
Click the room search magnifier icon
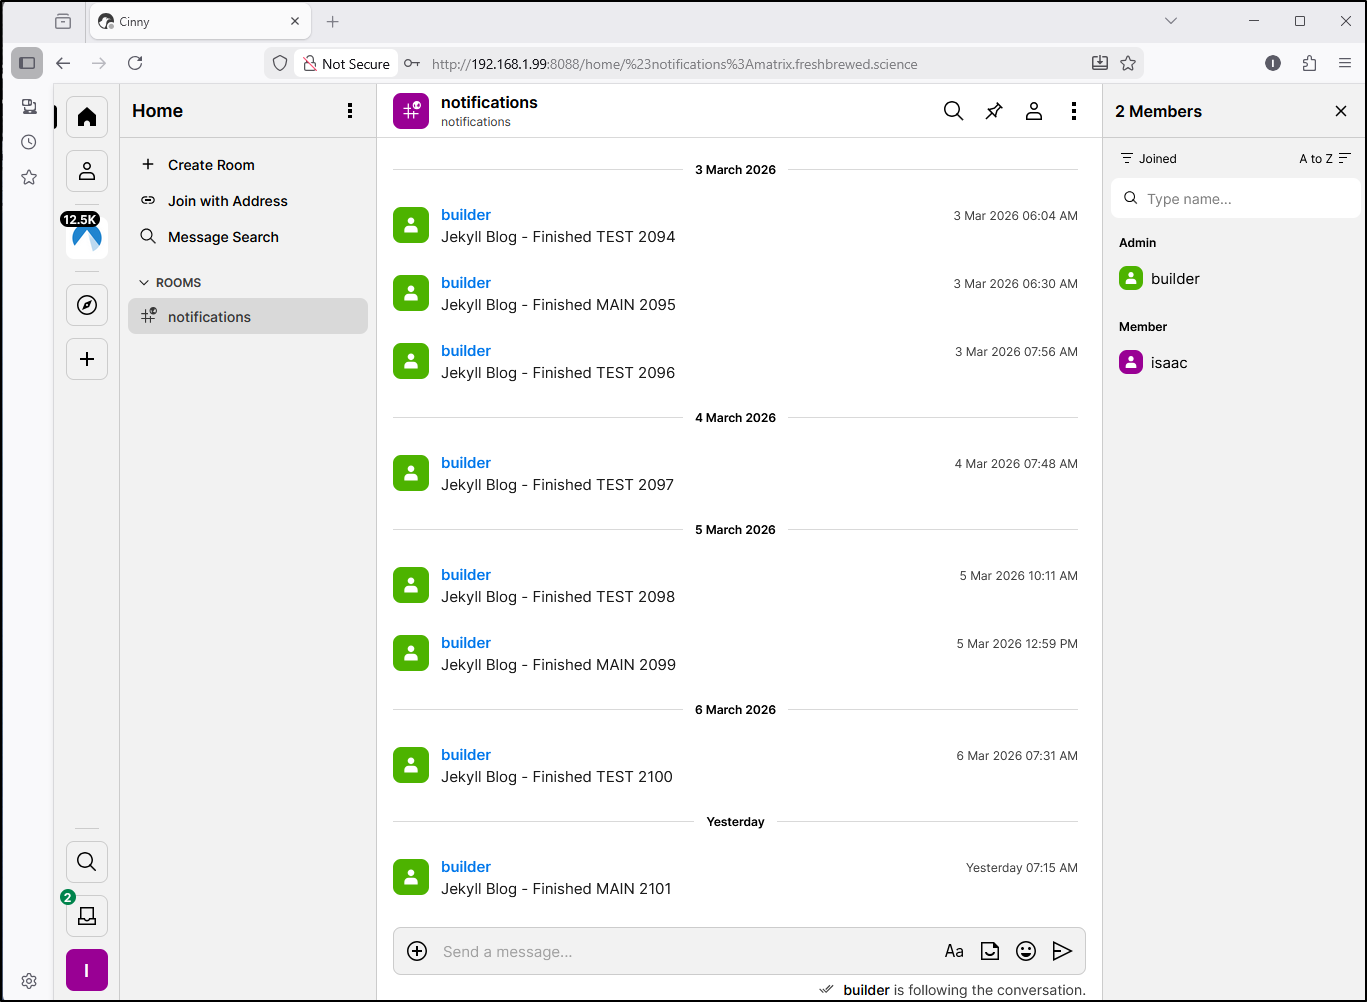(x=953, y=111)
